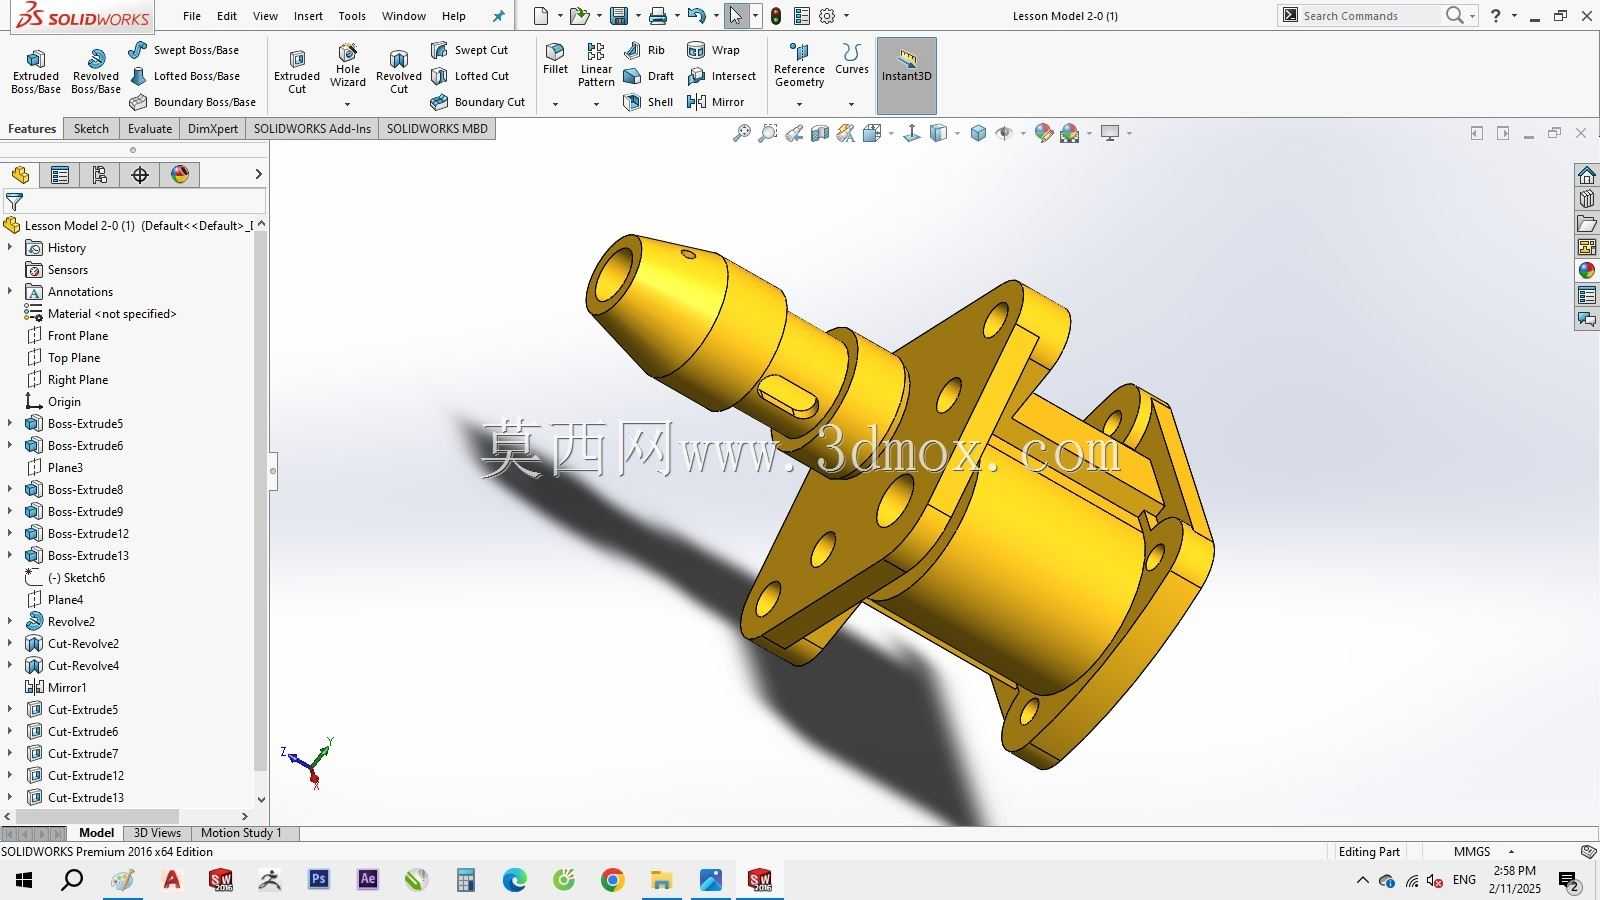Click the MMGS unit system status
Screen dimensions: 1600x900
coord(1472,852)
